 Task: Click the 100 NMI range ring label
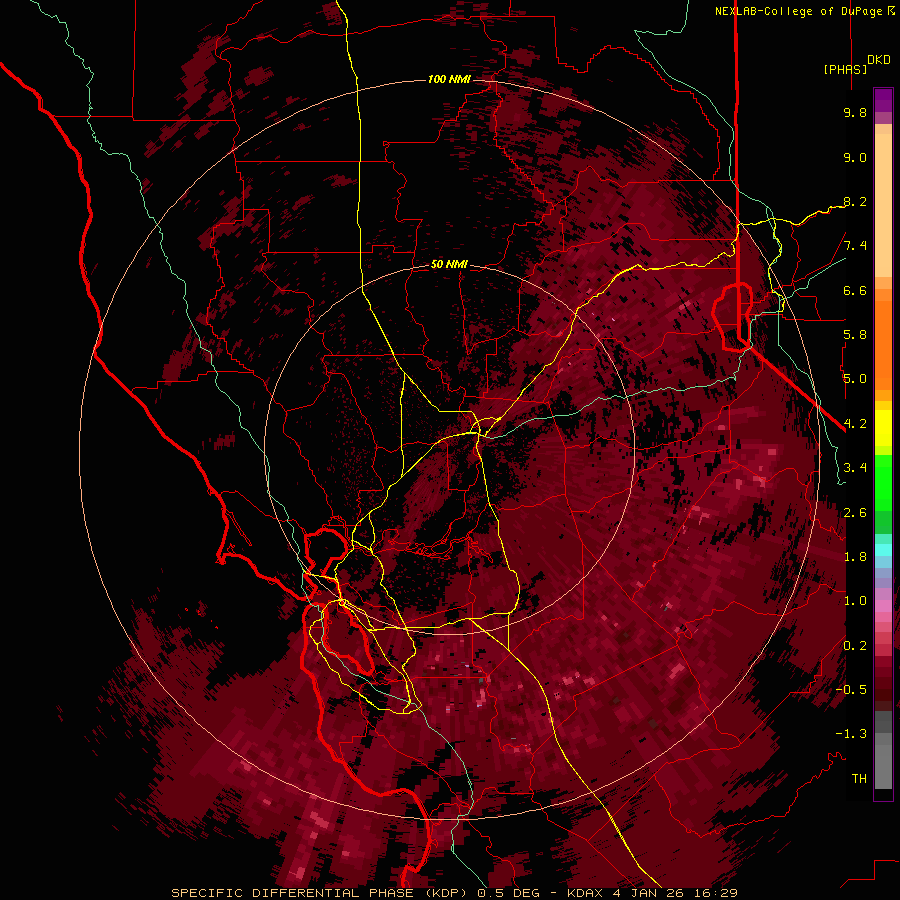coord(449,79)
